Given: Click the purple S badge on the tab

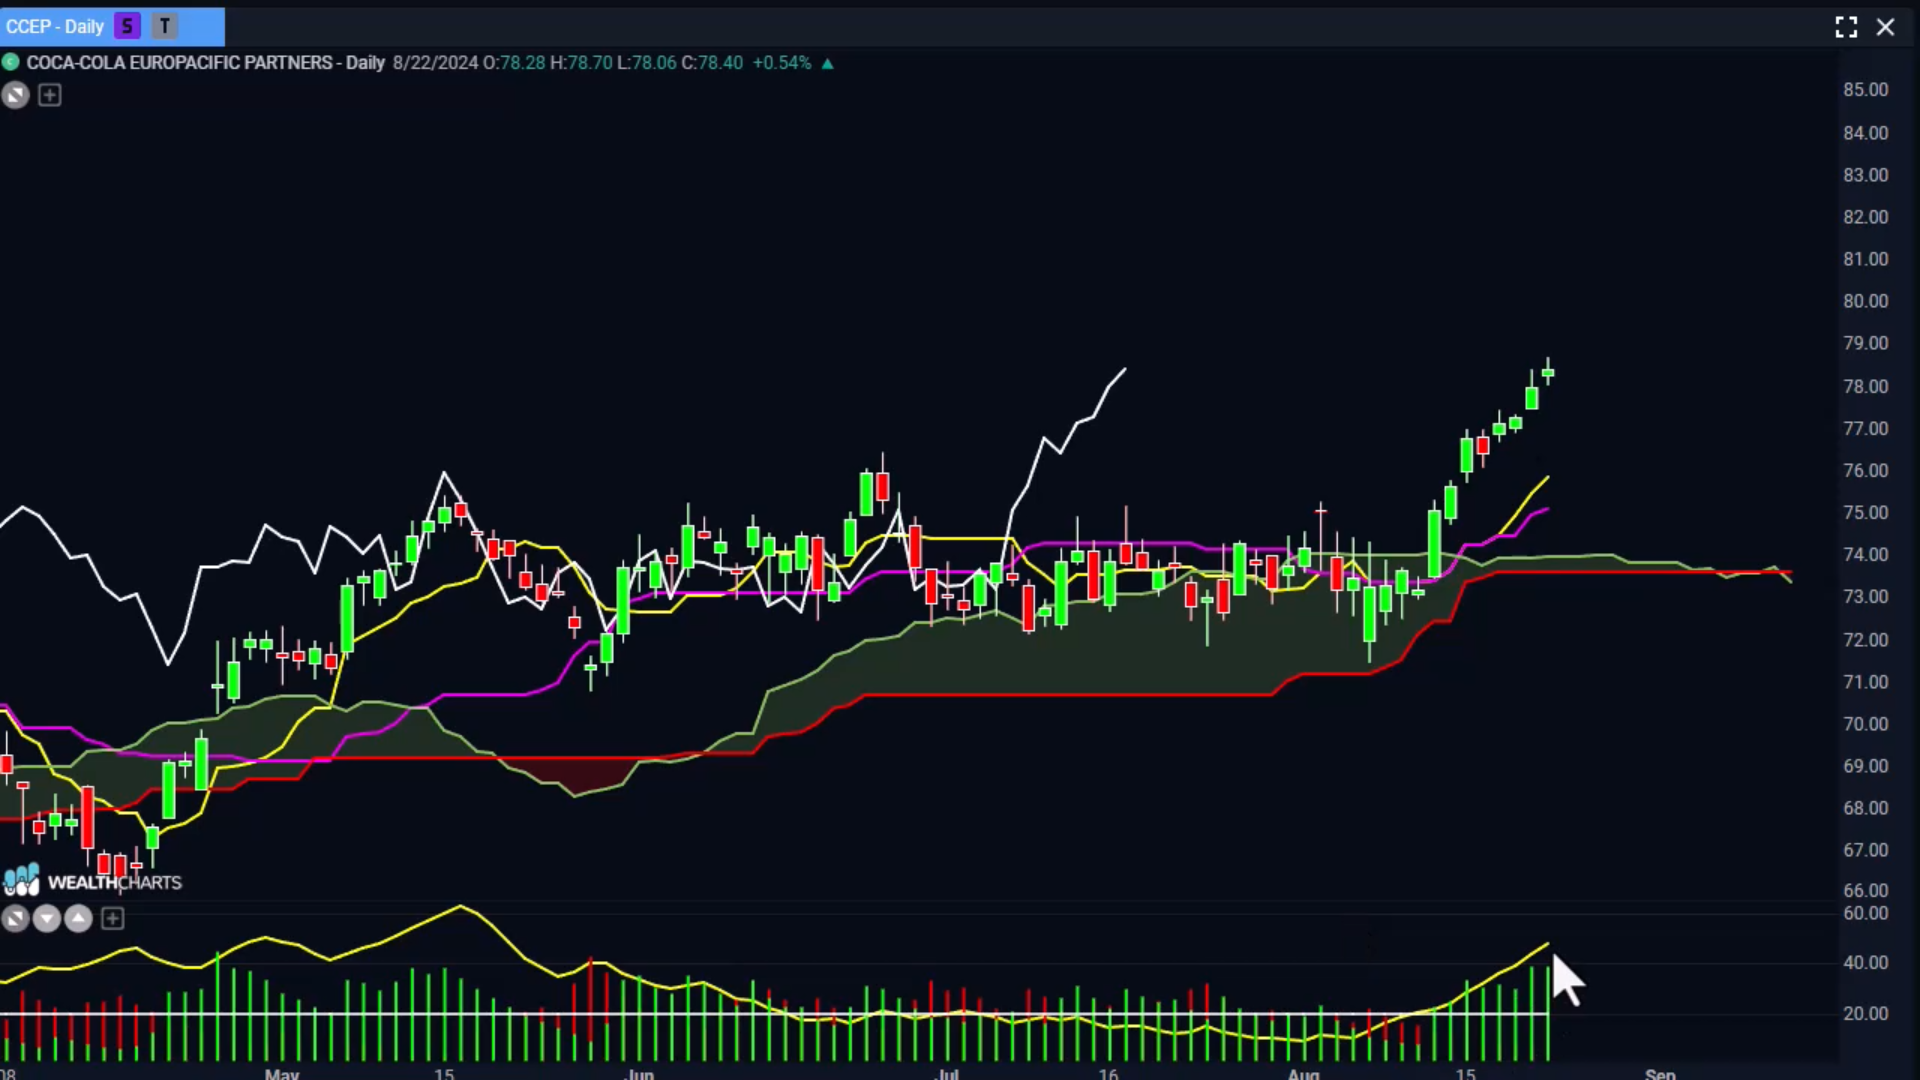Looking at the screenshot, I should tap(127, 27).
